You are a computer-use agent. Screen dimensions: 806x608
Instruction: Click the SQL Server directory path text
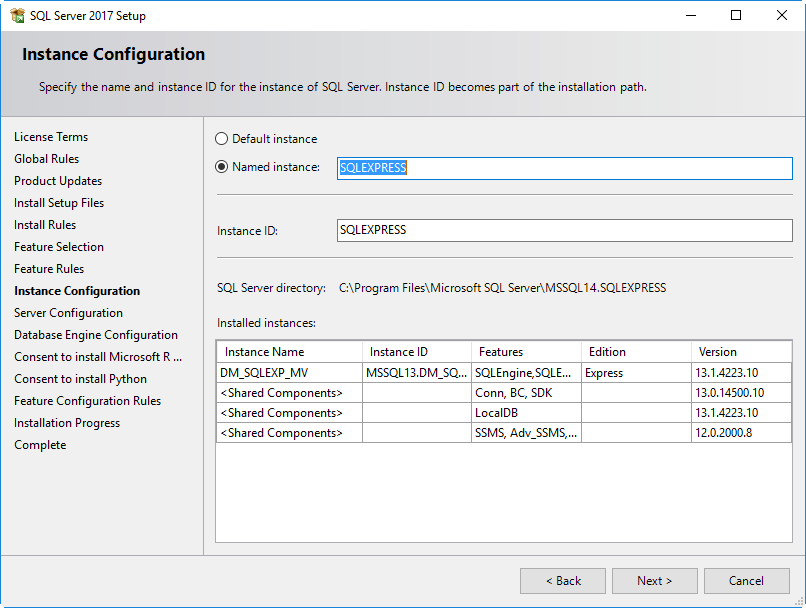click(502, 288)
